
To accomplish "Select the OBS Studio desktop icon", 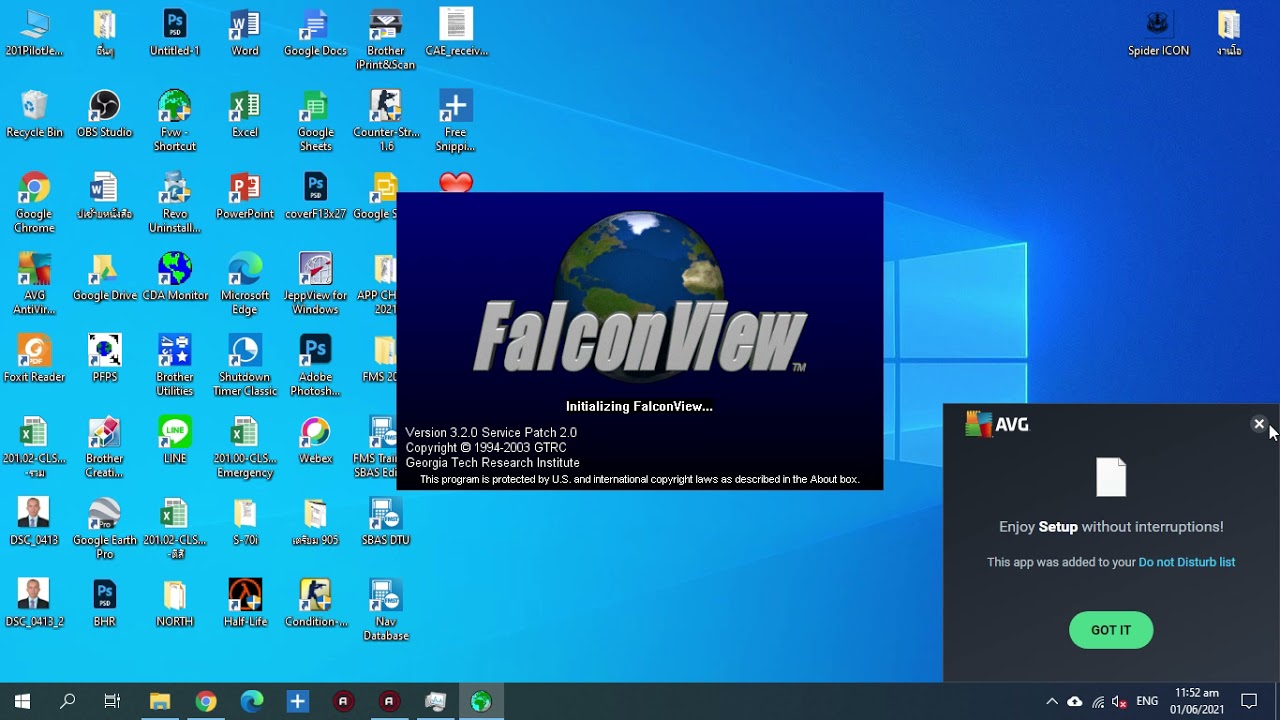I will point(104,114).
